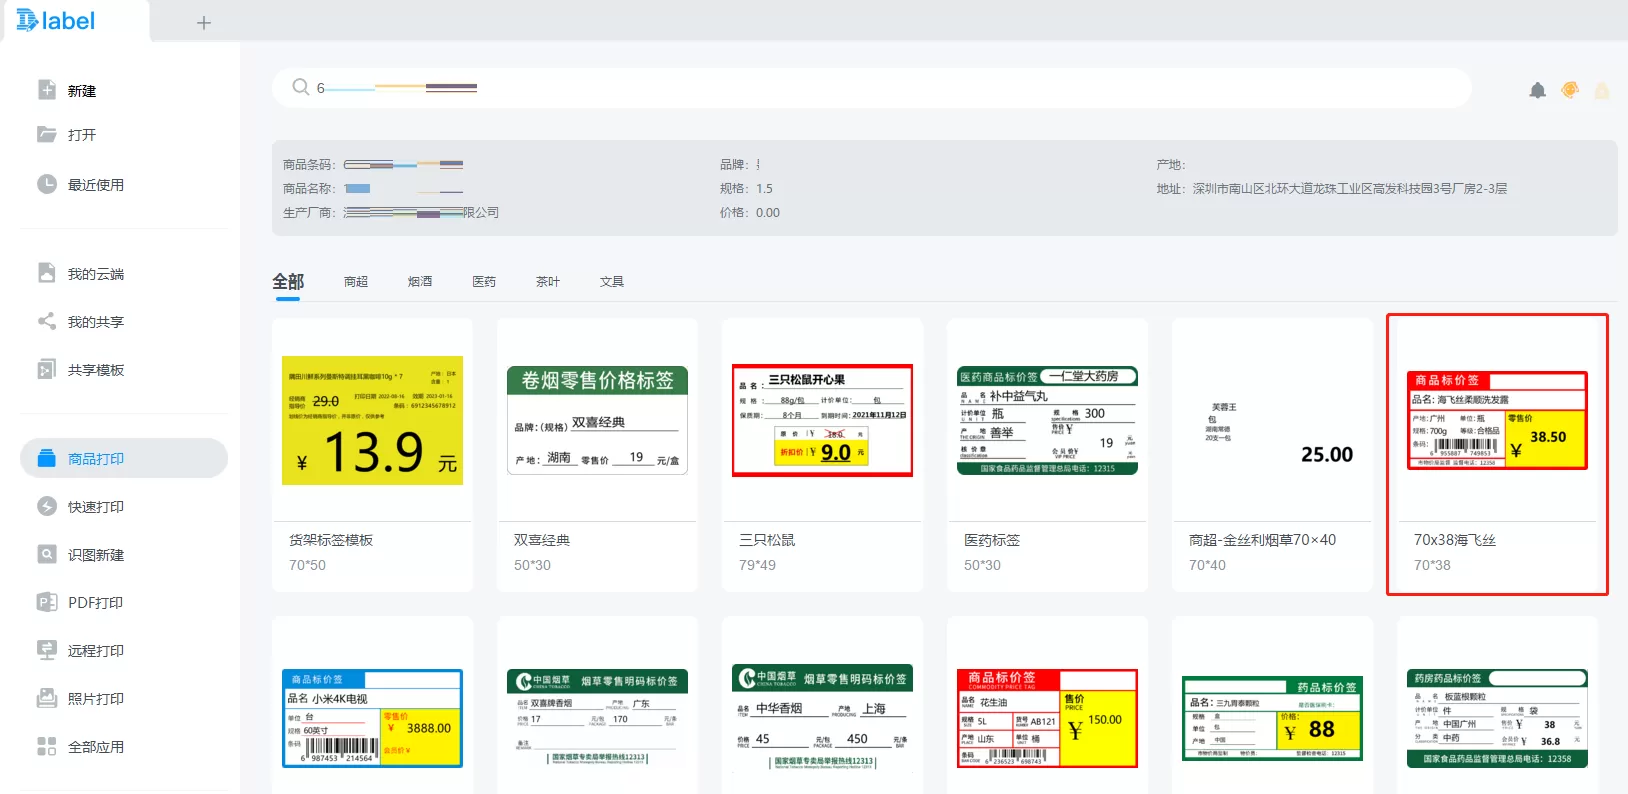Open the 共享模板 template icon
Viewport: 1628px width, 794px height.
[47, 369]
